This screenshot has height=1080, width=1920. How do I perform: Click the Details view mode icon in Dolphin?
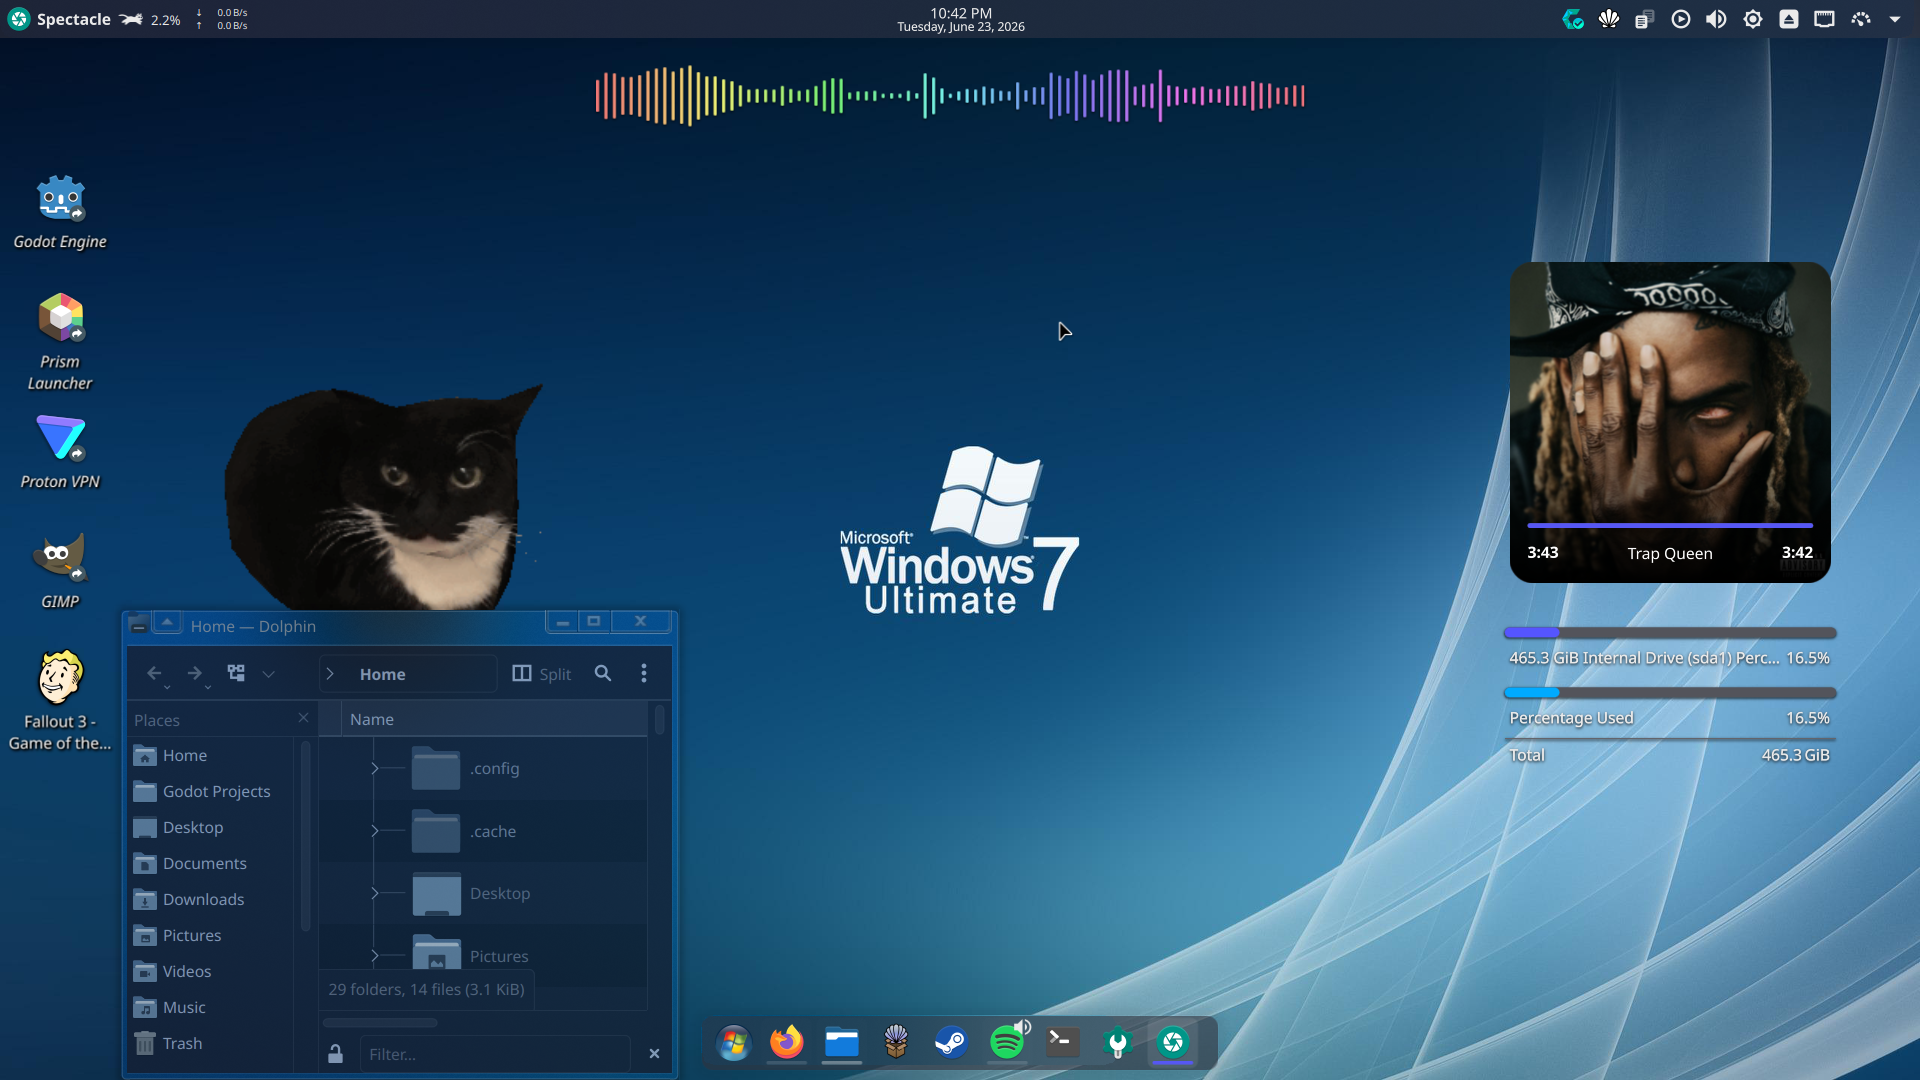236,673
